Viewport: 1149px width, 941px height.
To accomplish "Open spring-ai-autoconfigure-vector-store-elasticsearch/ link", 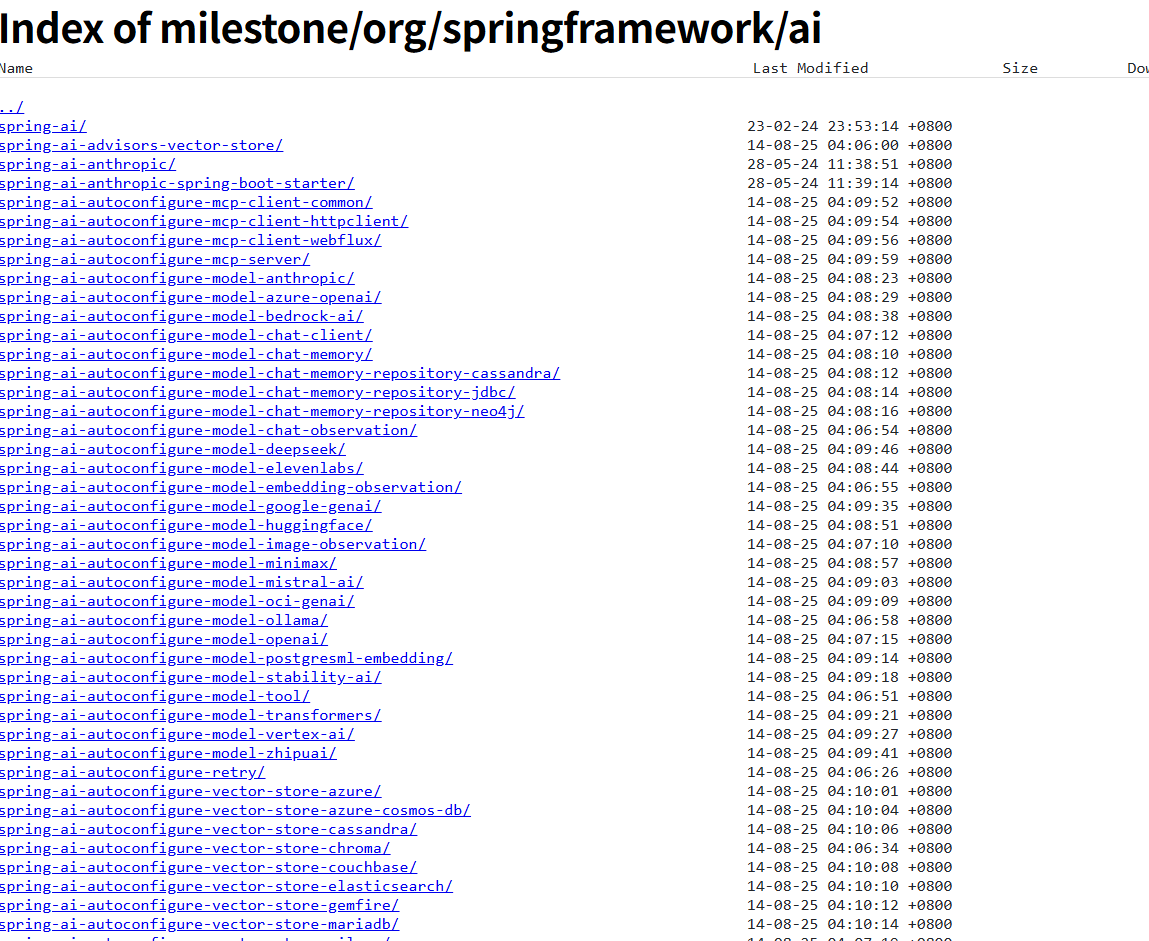I will point(226,888).
